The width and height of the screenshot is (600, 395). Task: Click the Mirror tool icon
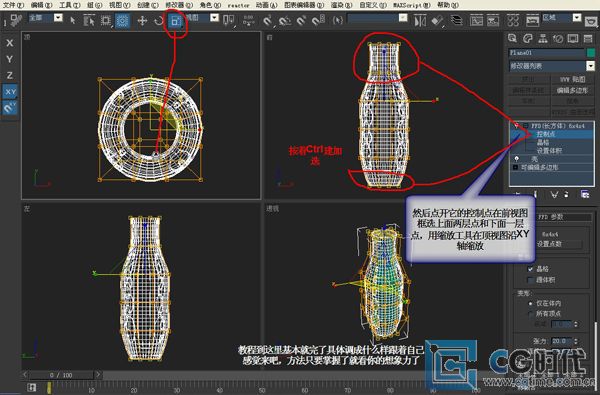420,20
